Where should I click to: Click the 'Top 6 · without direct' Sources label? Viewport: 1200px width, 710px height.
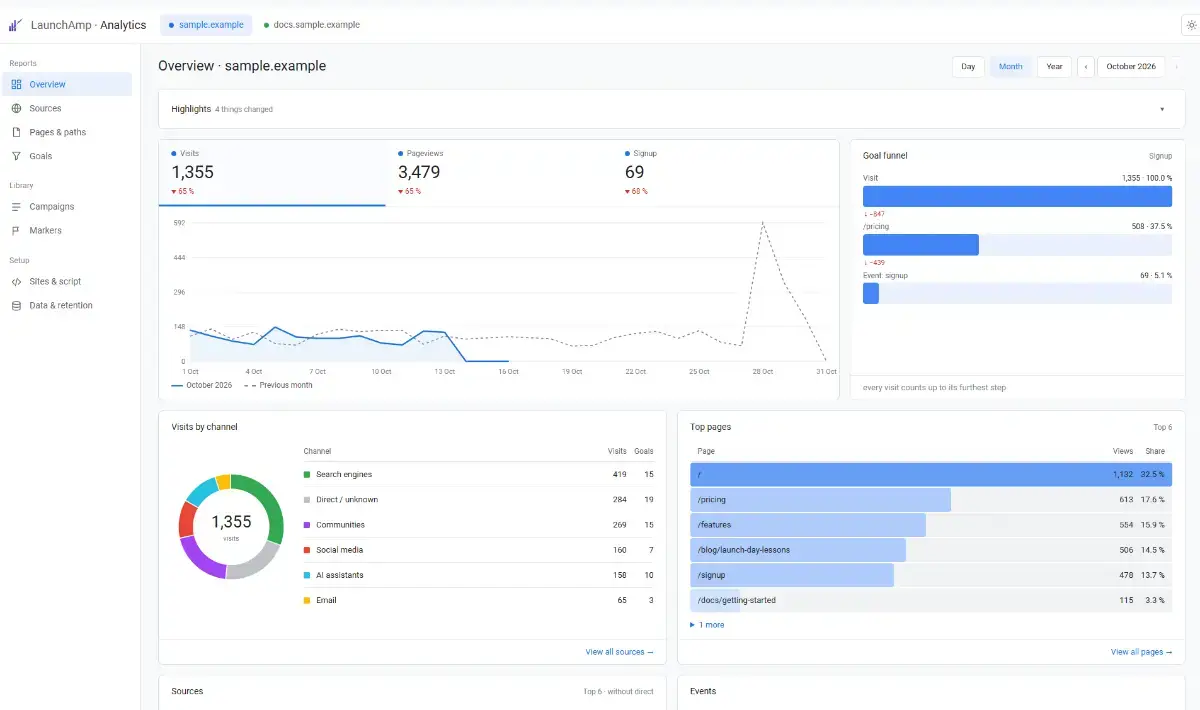click(x=618, y=692)
